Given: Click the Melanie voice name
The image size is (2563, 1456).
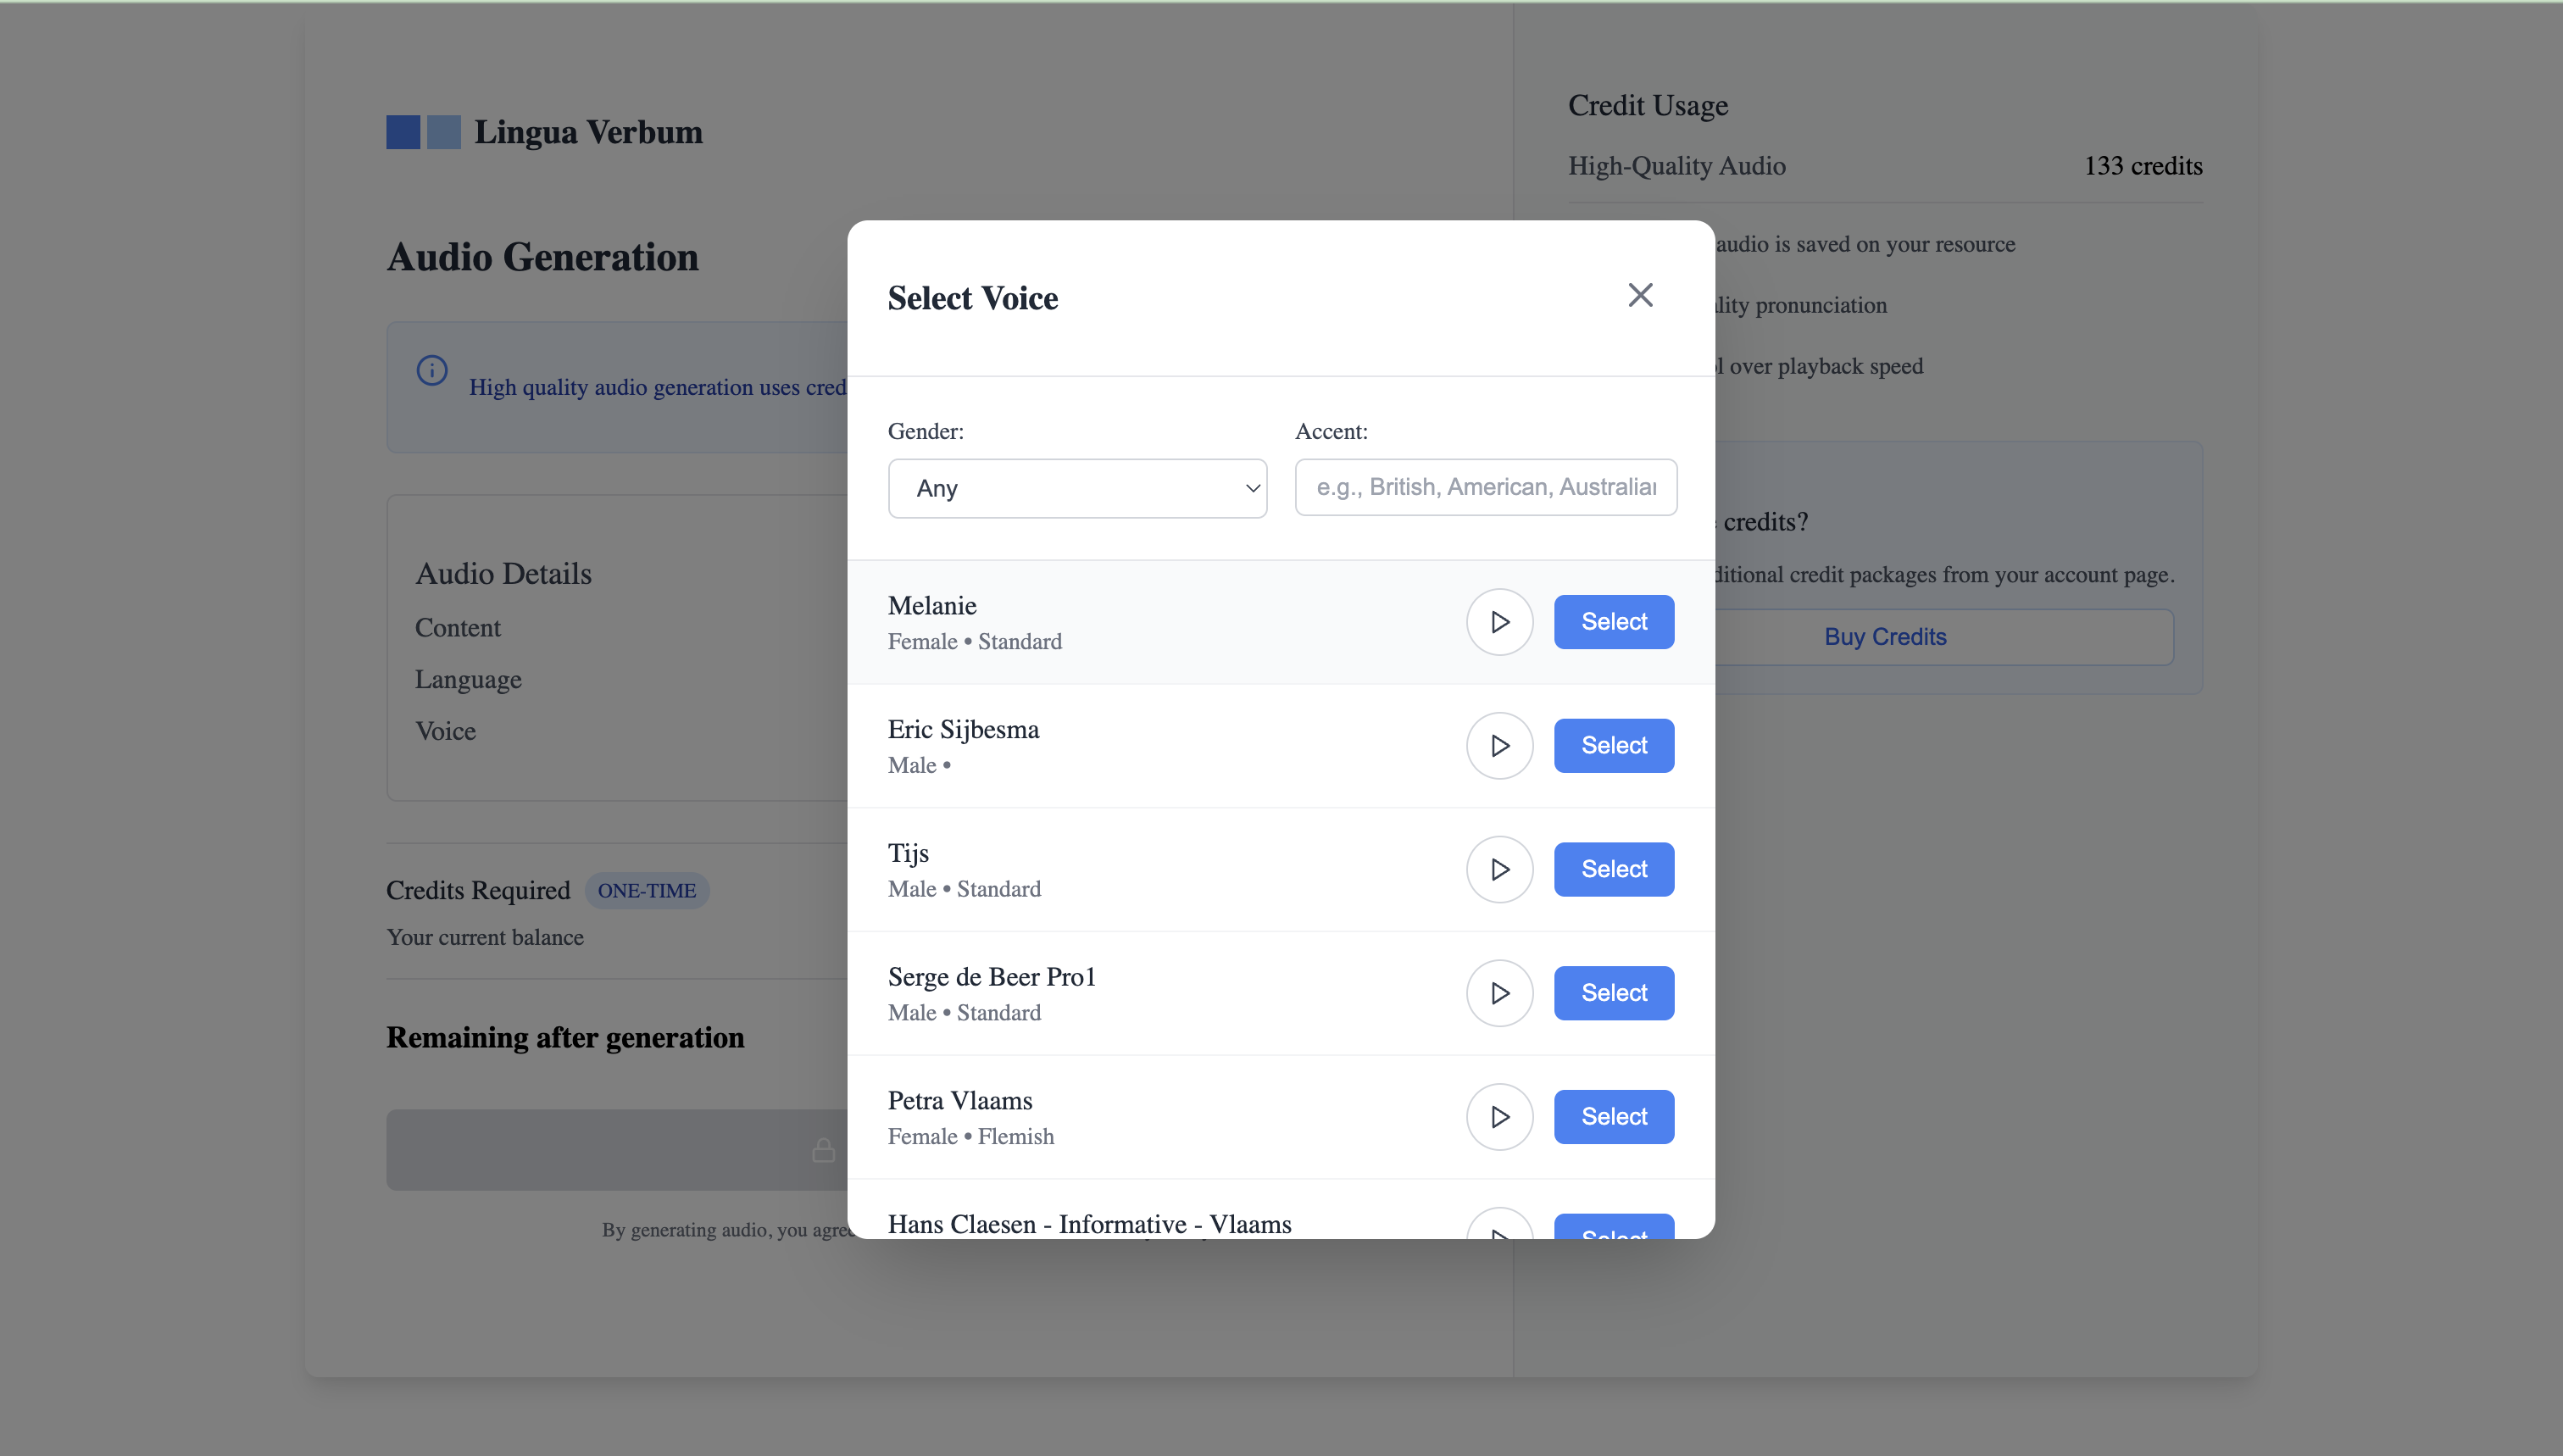Looking at the screenshot, I should pyautogui.click(x=931, y=606).
